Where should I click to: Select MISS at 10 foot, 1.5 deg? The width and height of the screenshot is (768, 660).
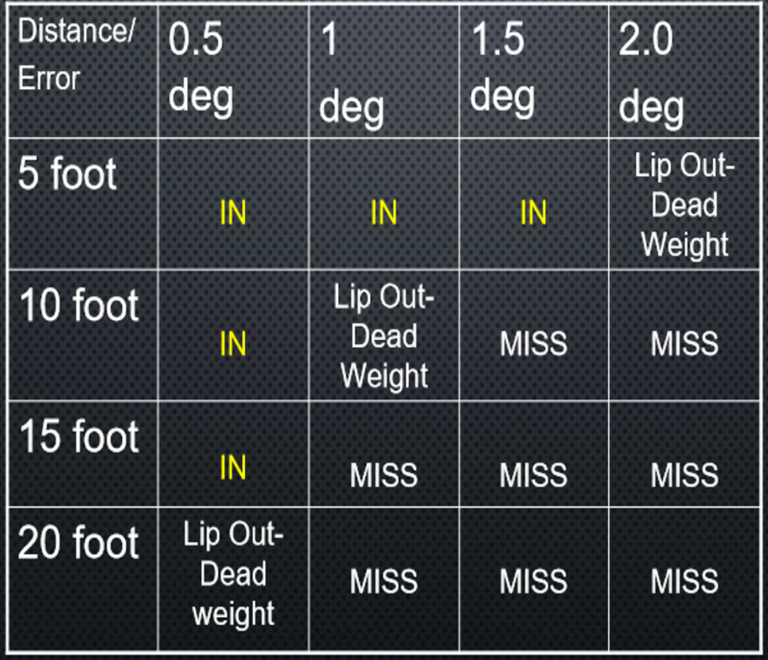pyautogui.click(x=533, y=343)
